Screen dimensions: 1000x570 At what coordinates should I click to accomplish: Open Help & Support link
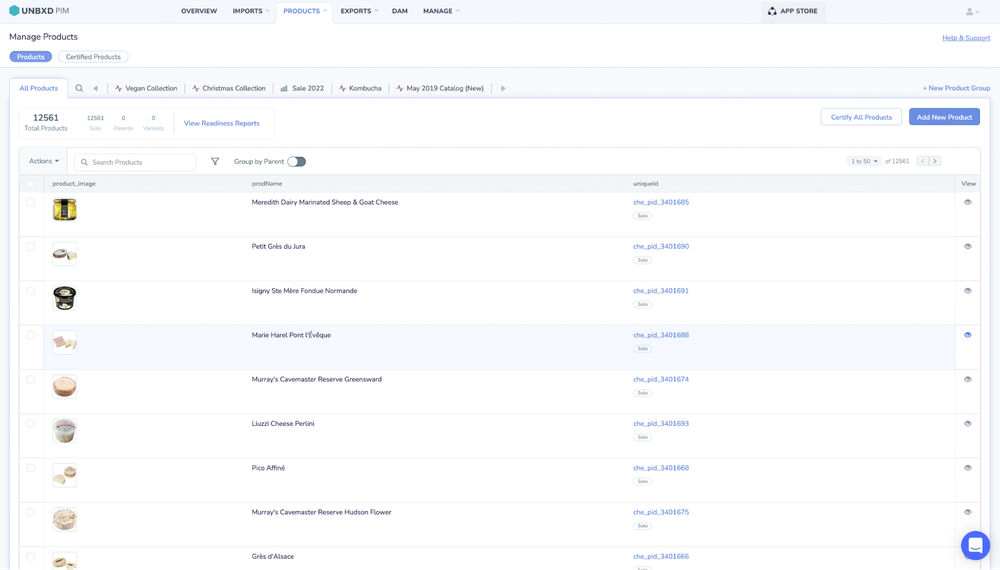point(966,38)
